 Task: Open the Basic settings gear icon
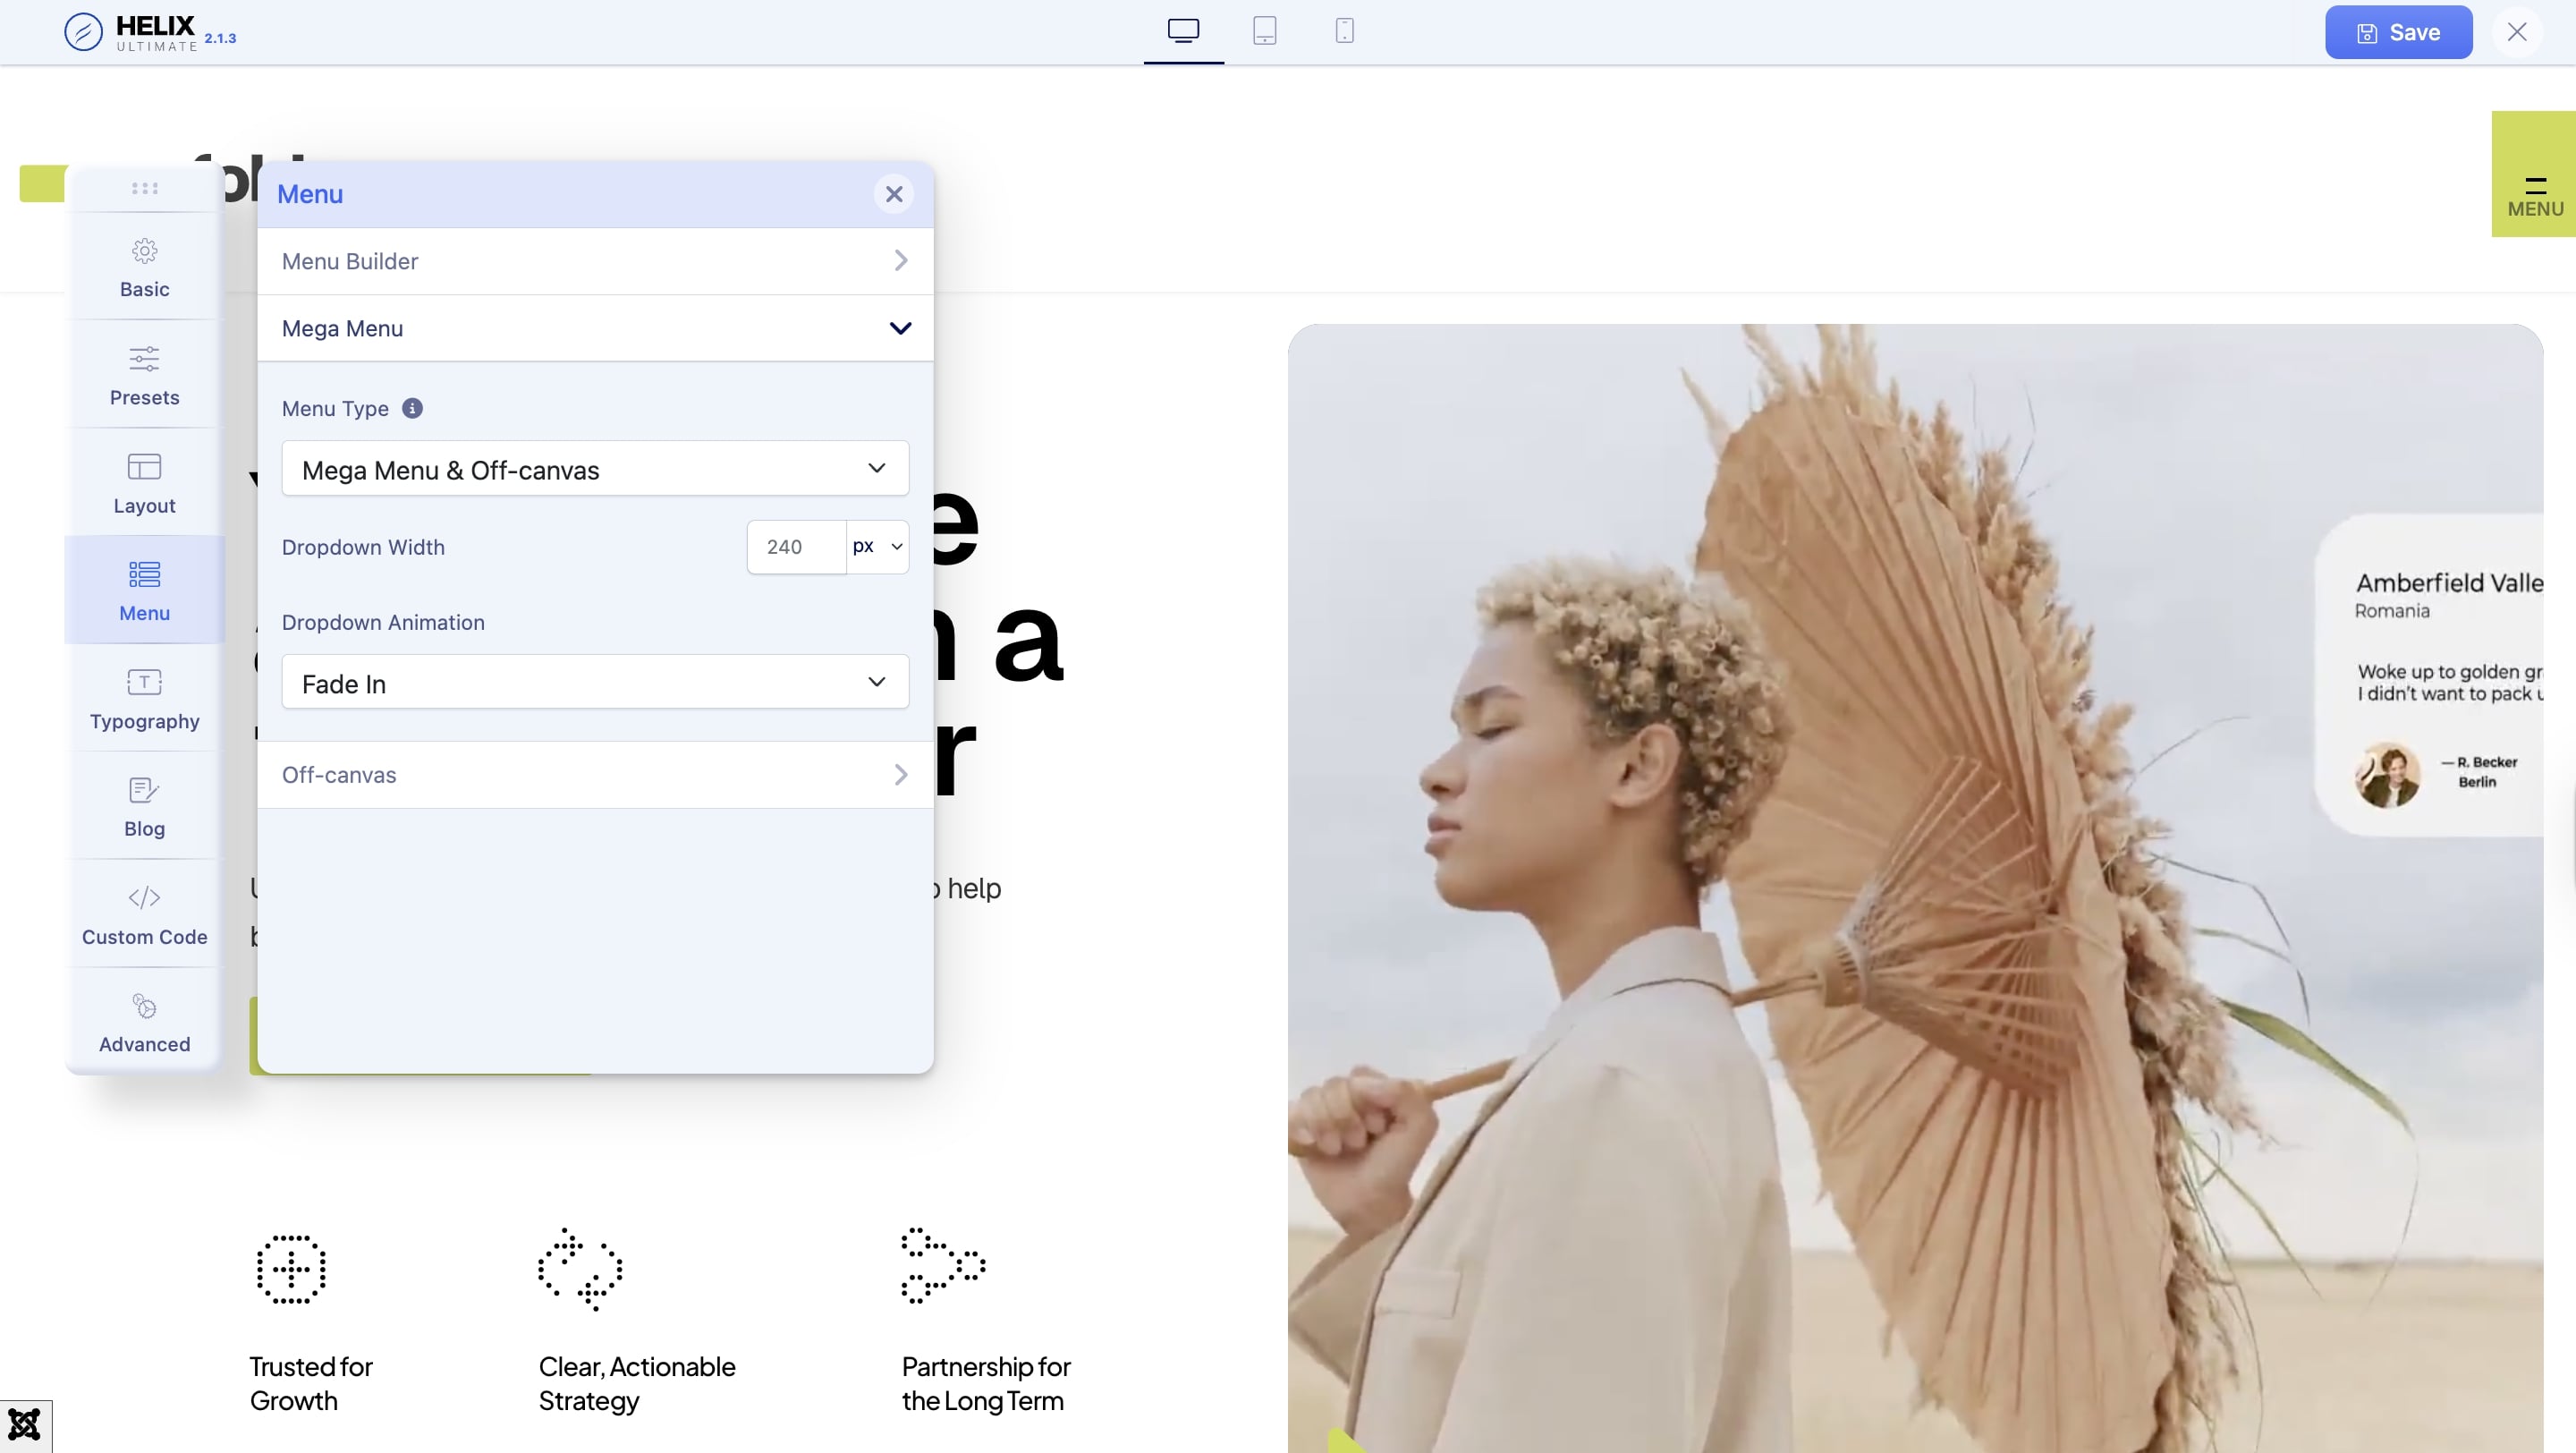click(x=144, y=251)
